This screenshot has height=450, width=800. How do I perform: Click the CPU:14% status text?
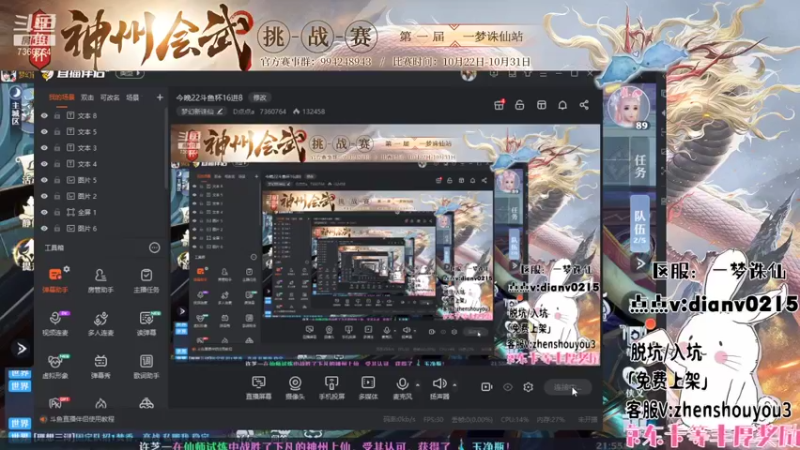point(514,419)
